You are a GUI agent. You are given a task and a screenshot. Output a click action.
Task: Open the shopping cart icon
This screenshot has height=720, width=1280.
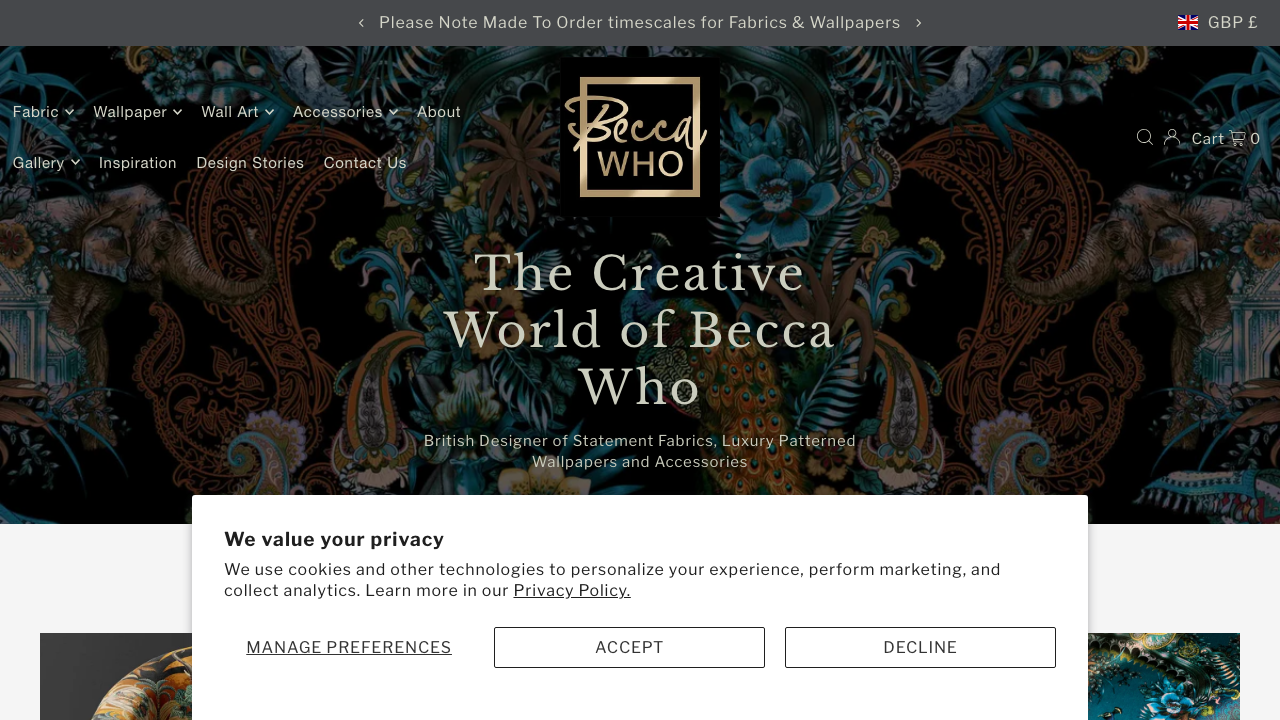pyautogui.click(x=1237, y=137)
